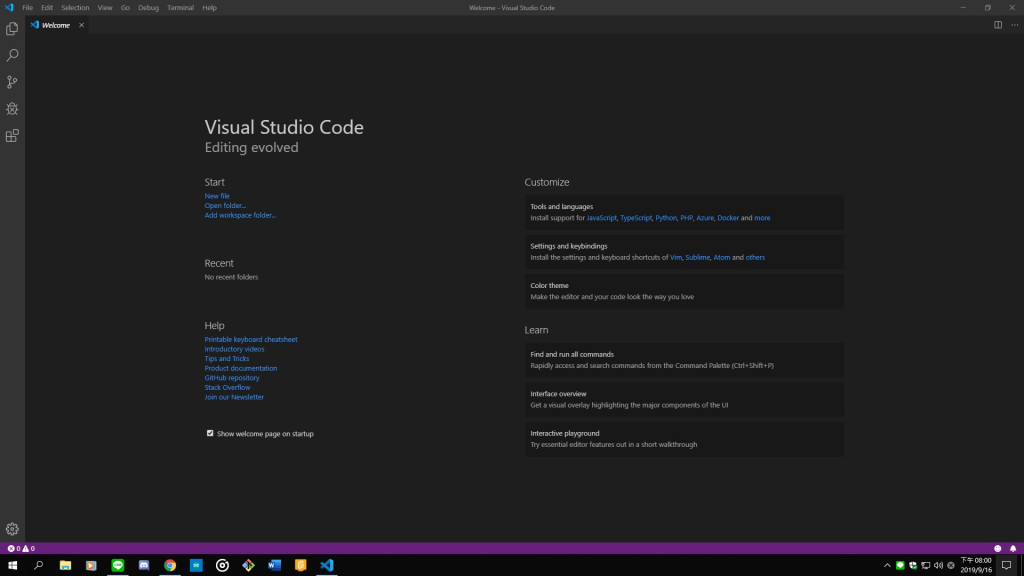Open Microsoft Word from taskbar
1024x576 pixels.
pyautogui.click(x=274, y=566)
